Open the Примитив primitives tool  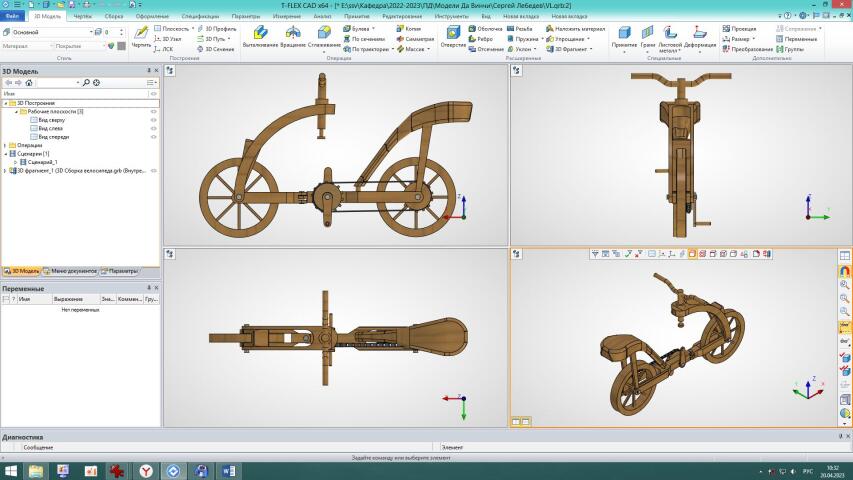[624, 38]
